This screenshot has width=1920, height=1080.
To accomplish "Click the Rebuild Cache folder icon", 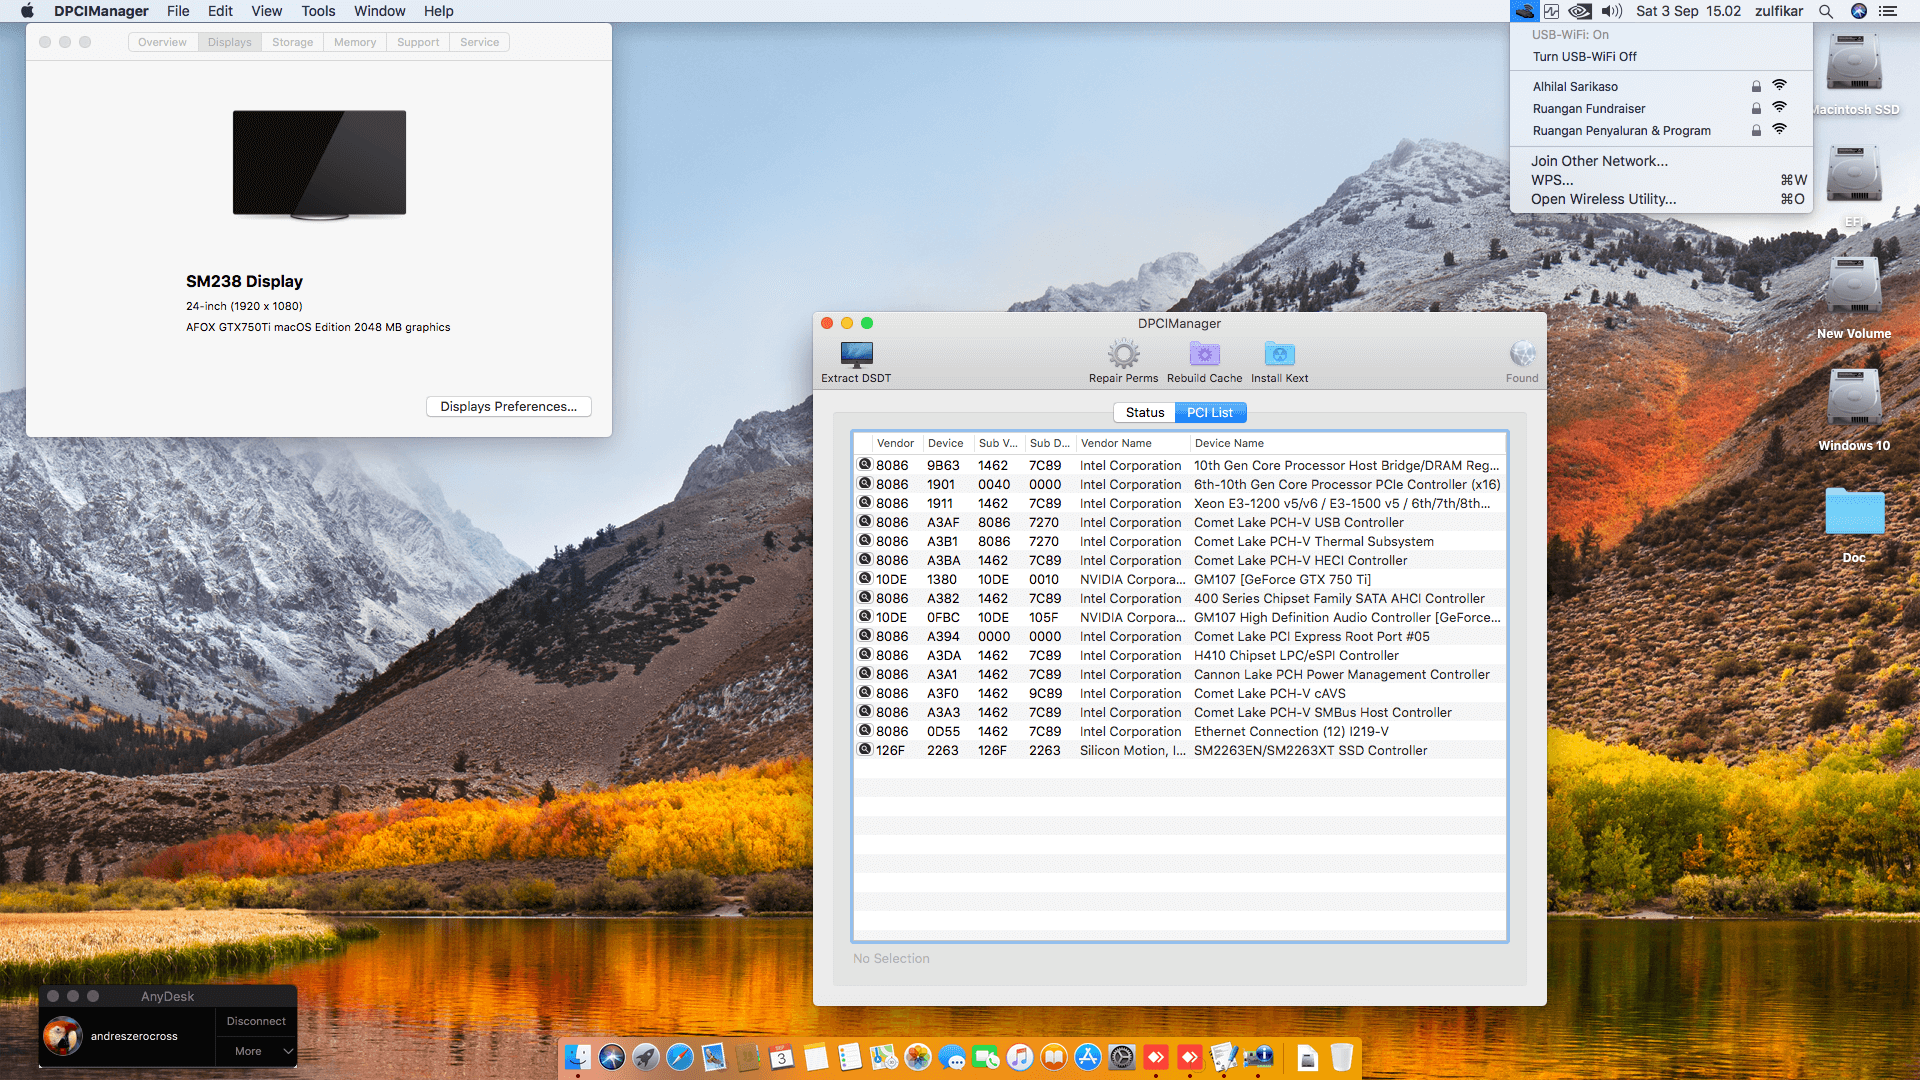I will click(1204, 354).
